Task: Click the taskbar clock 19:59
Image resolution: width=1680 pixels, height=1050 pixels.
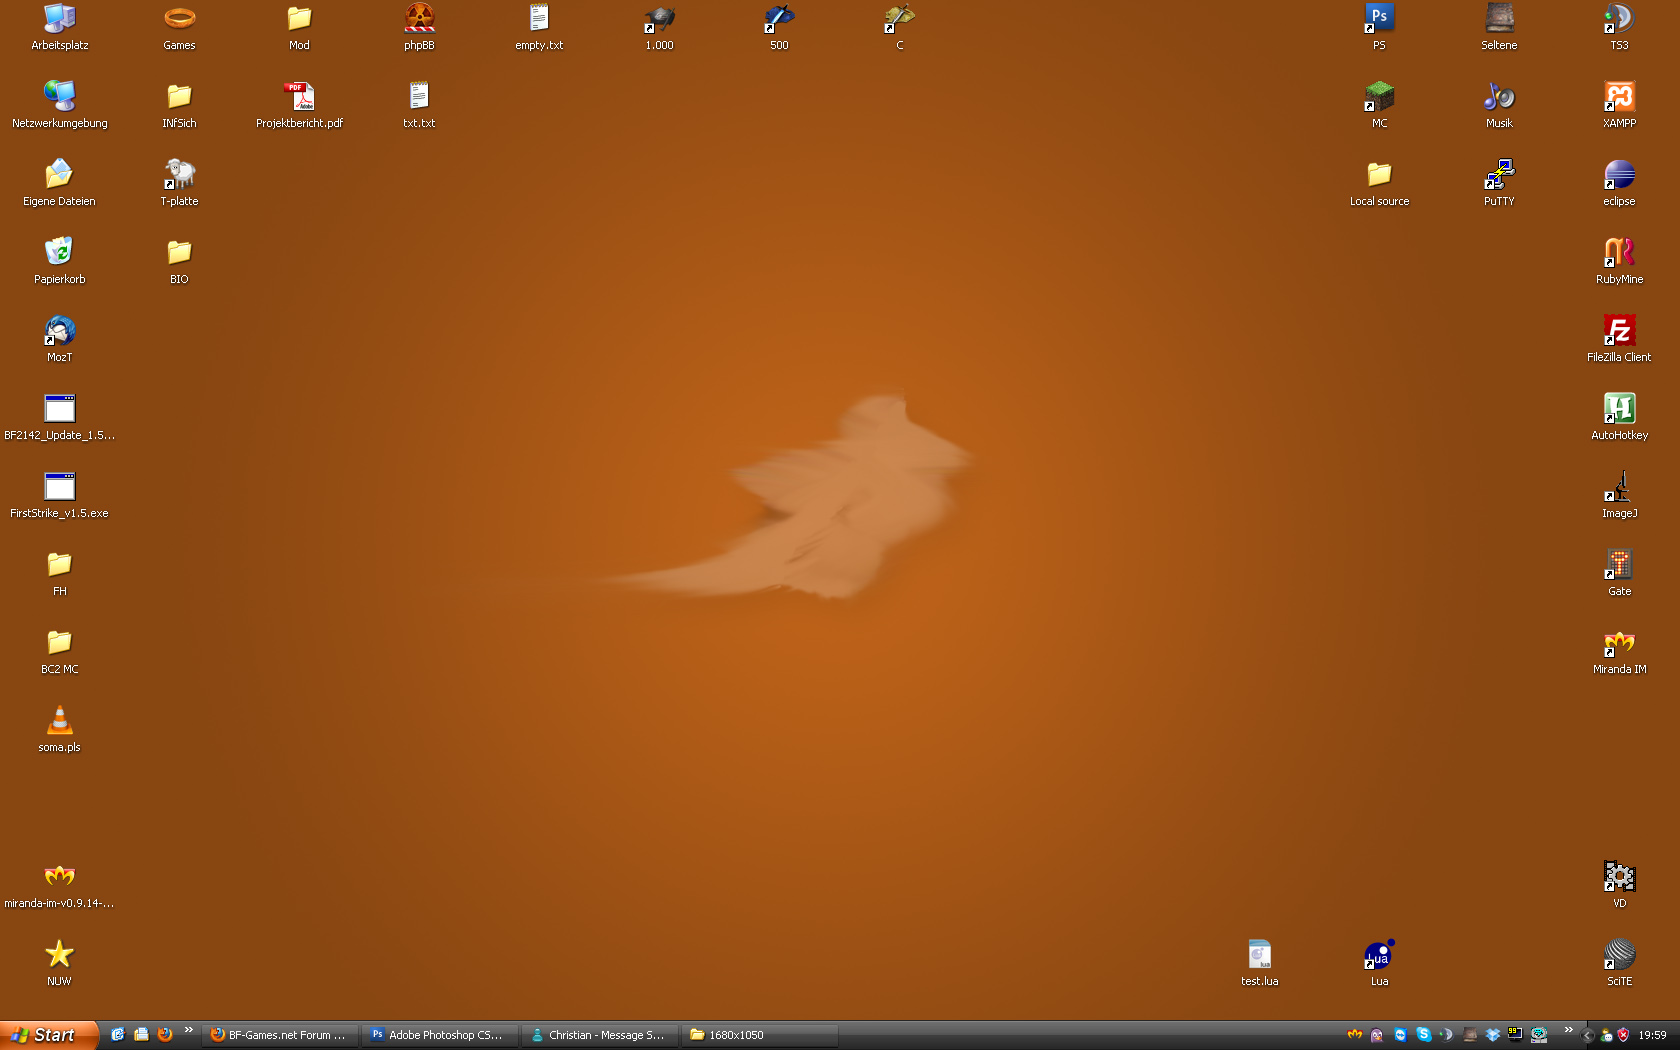Action: coord(1652,1035)
